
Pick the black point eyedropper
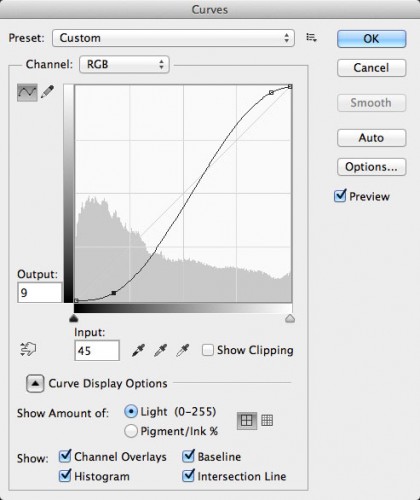coord(138,350)
